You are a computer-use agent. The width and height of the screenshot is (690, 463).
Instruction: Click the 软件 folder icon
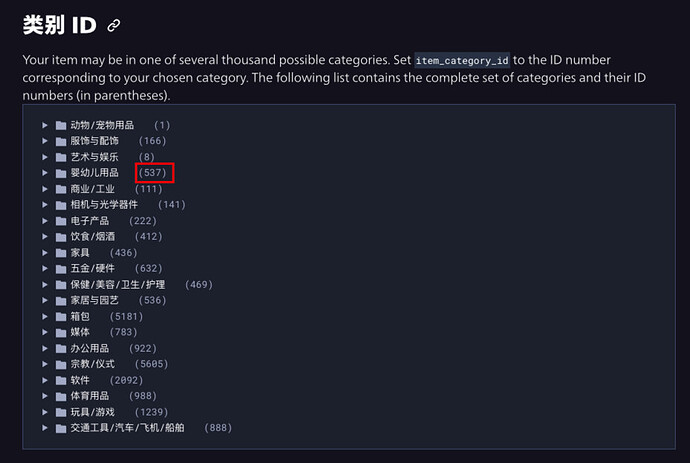(x=61, y=380)
